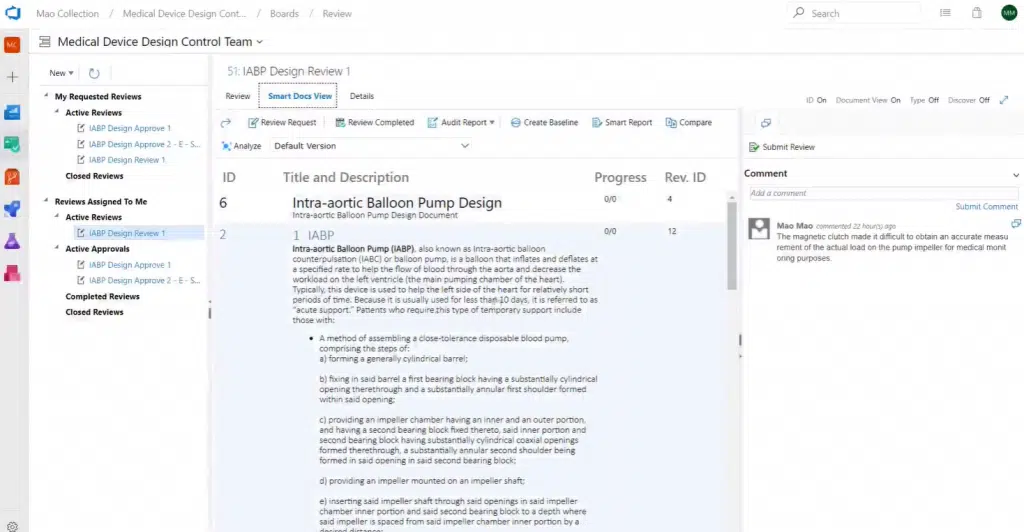Click the Add a comment field
The width and height of the screenshot is (1024, 532).
point(882,193)
